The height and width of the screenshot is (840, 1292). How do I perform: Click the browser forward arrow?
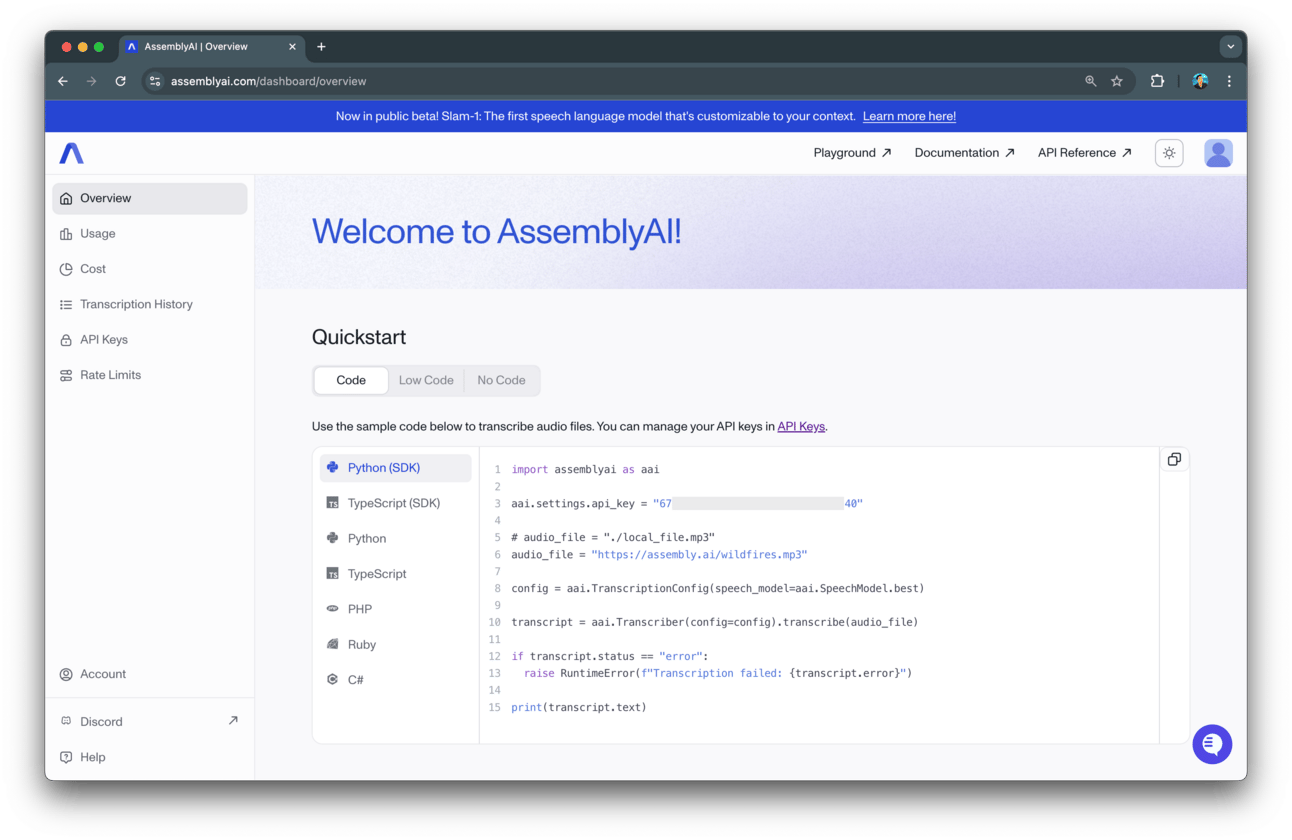pos(91,81)
